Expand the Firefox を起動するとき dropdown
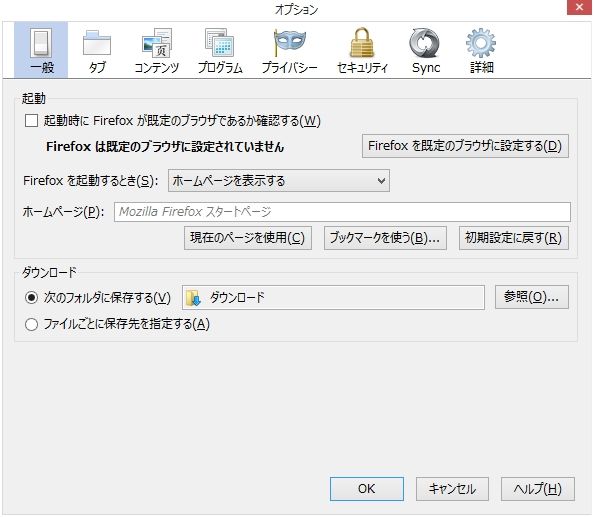The height and width of the screenshot is (517, 594). point(279,181)
